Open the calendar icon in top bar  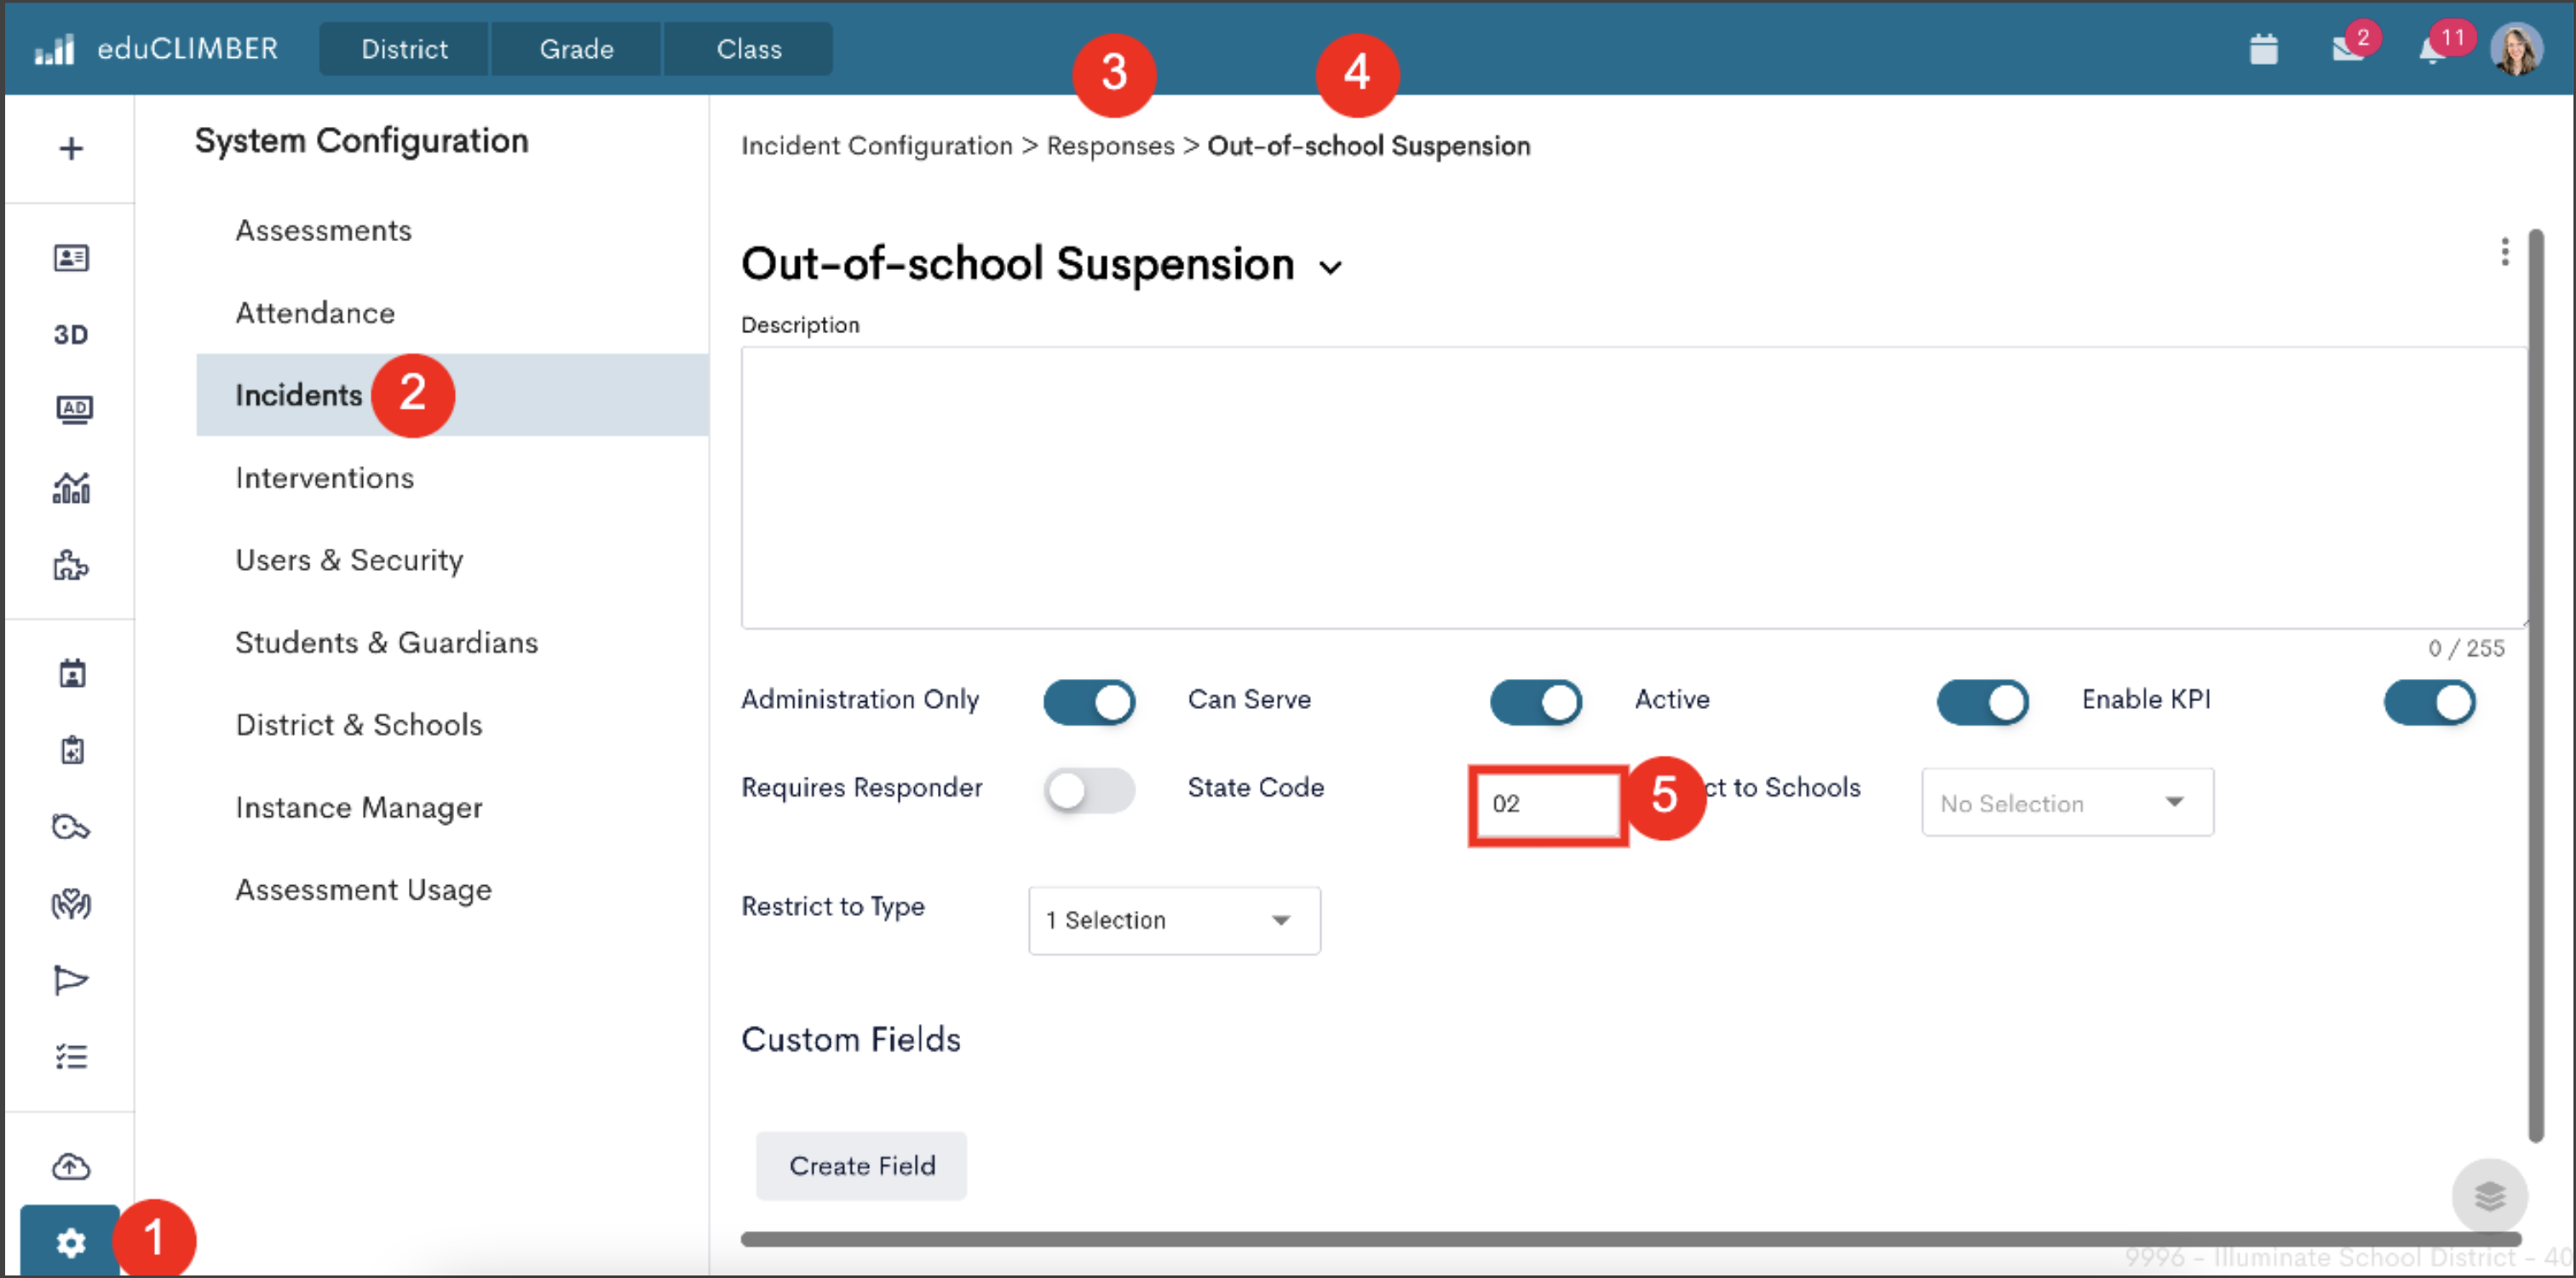point(2263,49)
